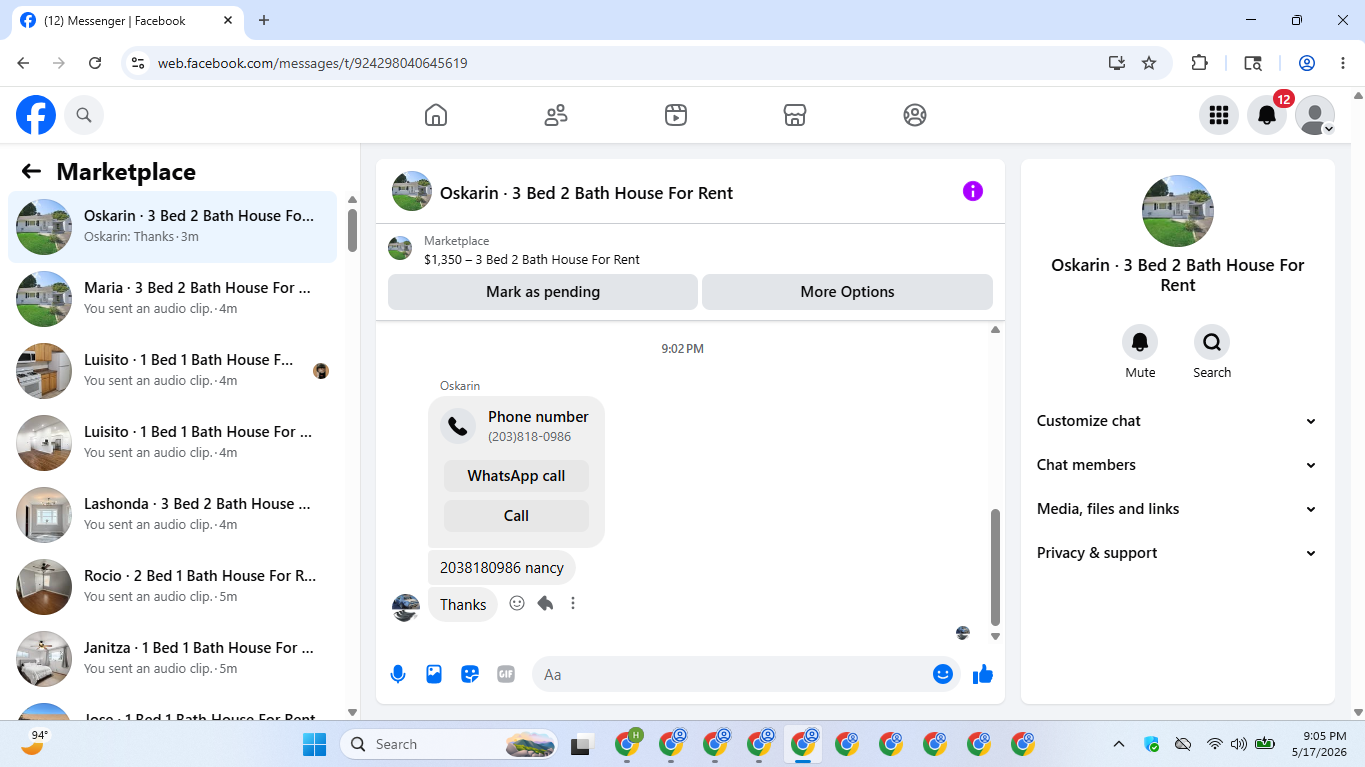Expand the Customize chat section
This screenshot has height=767, width=1365.
1177,421
